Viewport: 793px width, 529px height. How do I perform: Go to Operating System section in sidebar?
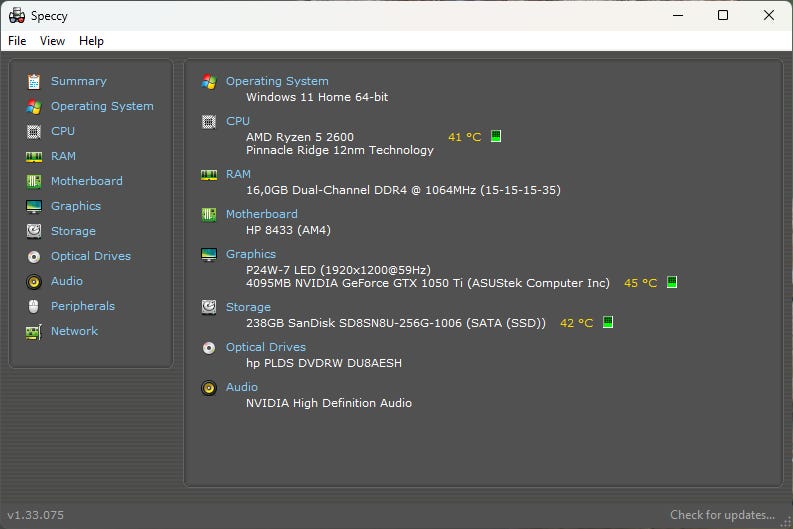pyautogui.click(x=102, y=106)
